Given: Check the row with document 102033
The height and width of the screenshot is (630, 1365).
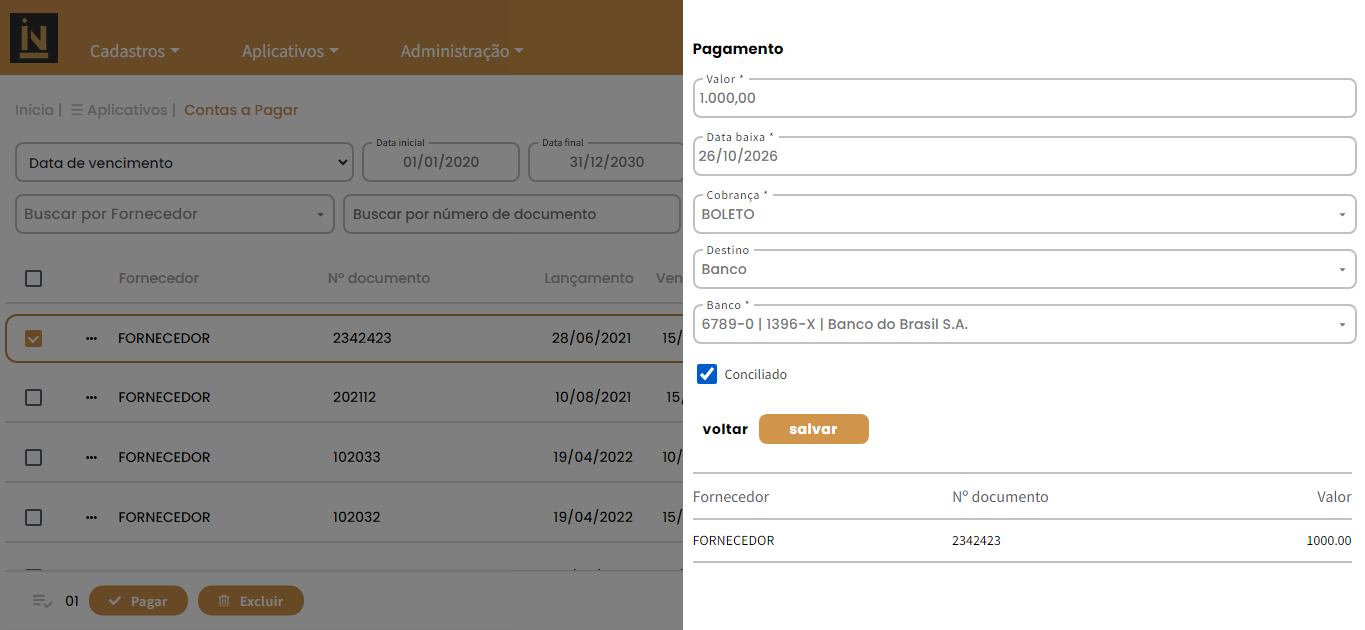Looking at the screenshot, I should 33,457.
